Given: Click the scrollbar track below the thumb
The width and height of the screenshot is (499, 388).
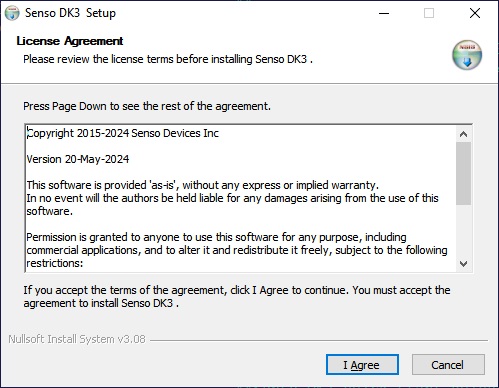Looking at the screenshot, I should [x=463, y=231].
